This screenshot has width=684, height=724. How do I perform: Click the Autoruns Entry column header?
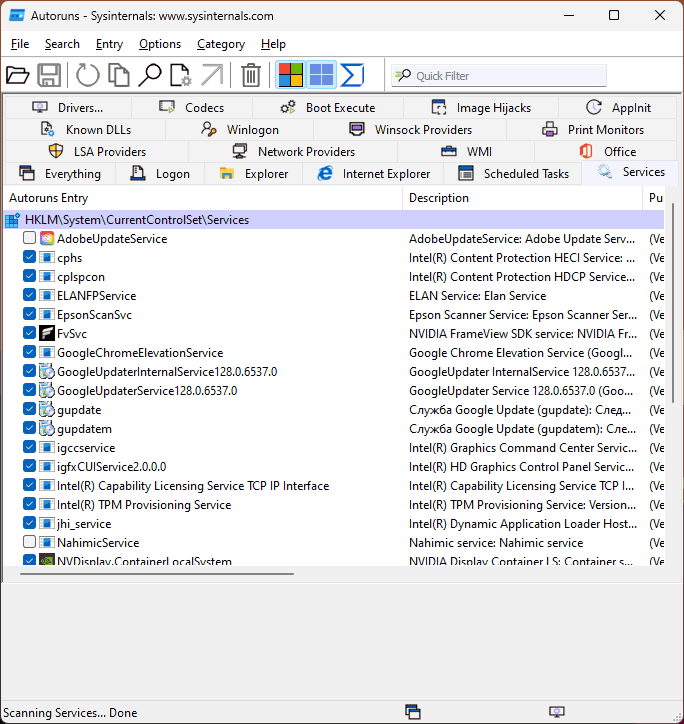tap(203, 198)
